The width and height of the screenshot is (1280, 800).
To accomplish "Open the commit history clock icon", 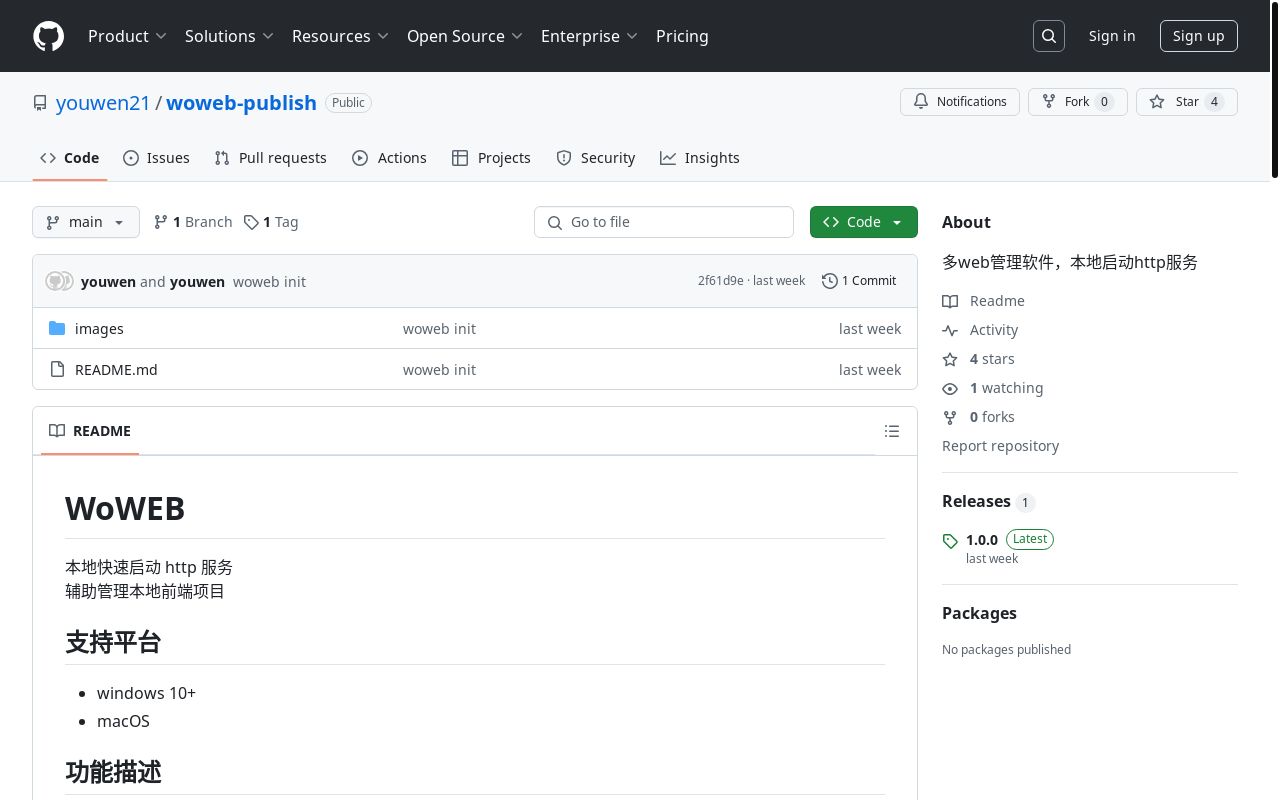I will coord(829,281).
